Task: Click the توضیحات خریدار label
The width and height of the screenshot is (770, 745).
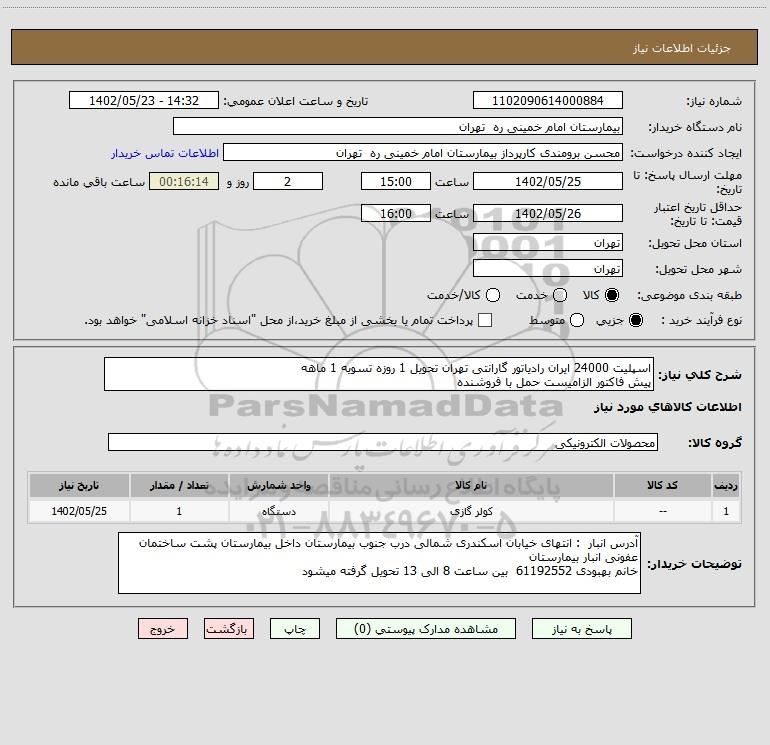Action: pyautogui.click(x=694, y=564)
